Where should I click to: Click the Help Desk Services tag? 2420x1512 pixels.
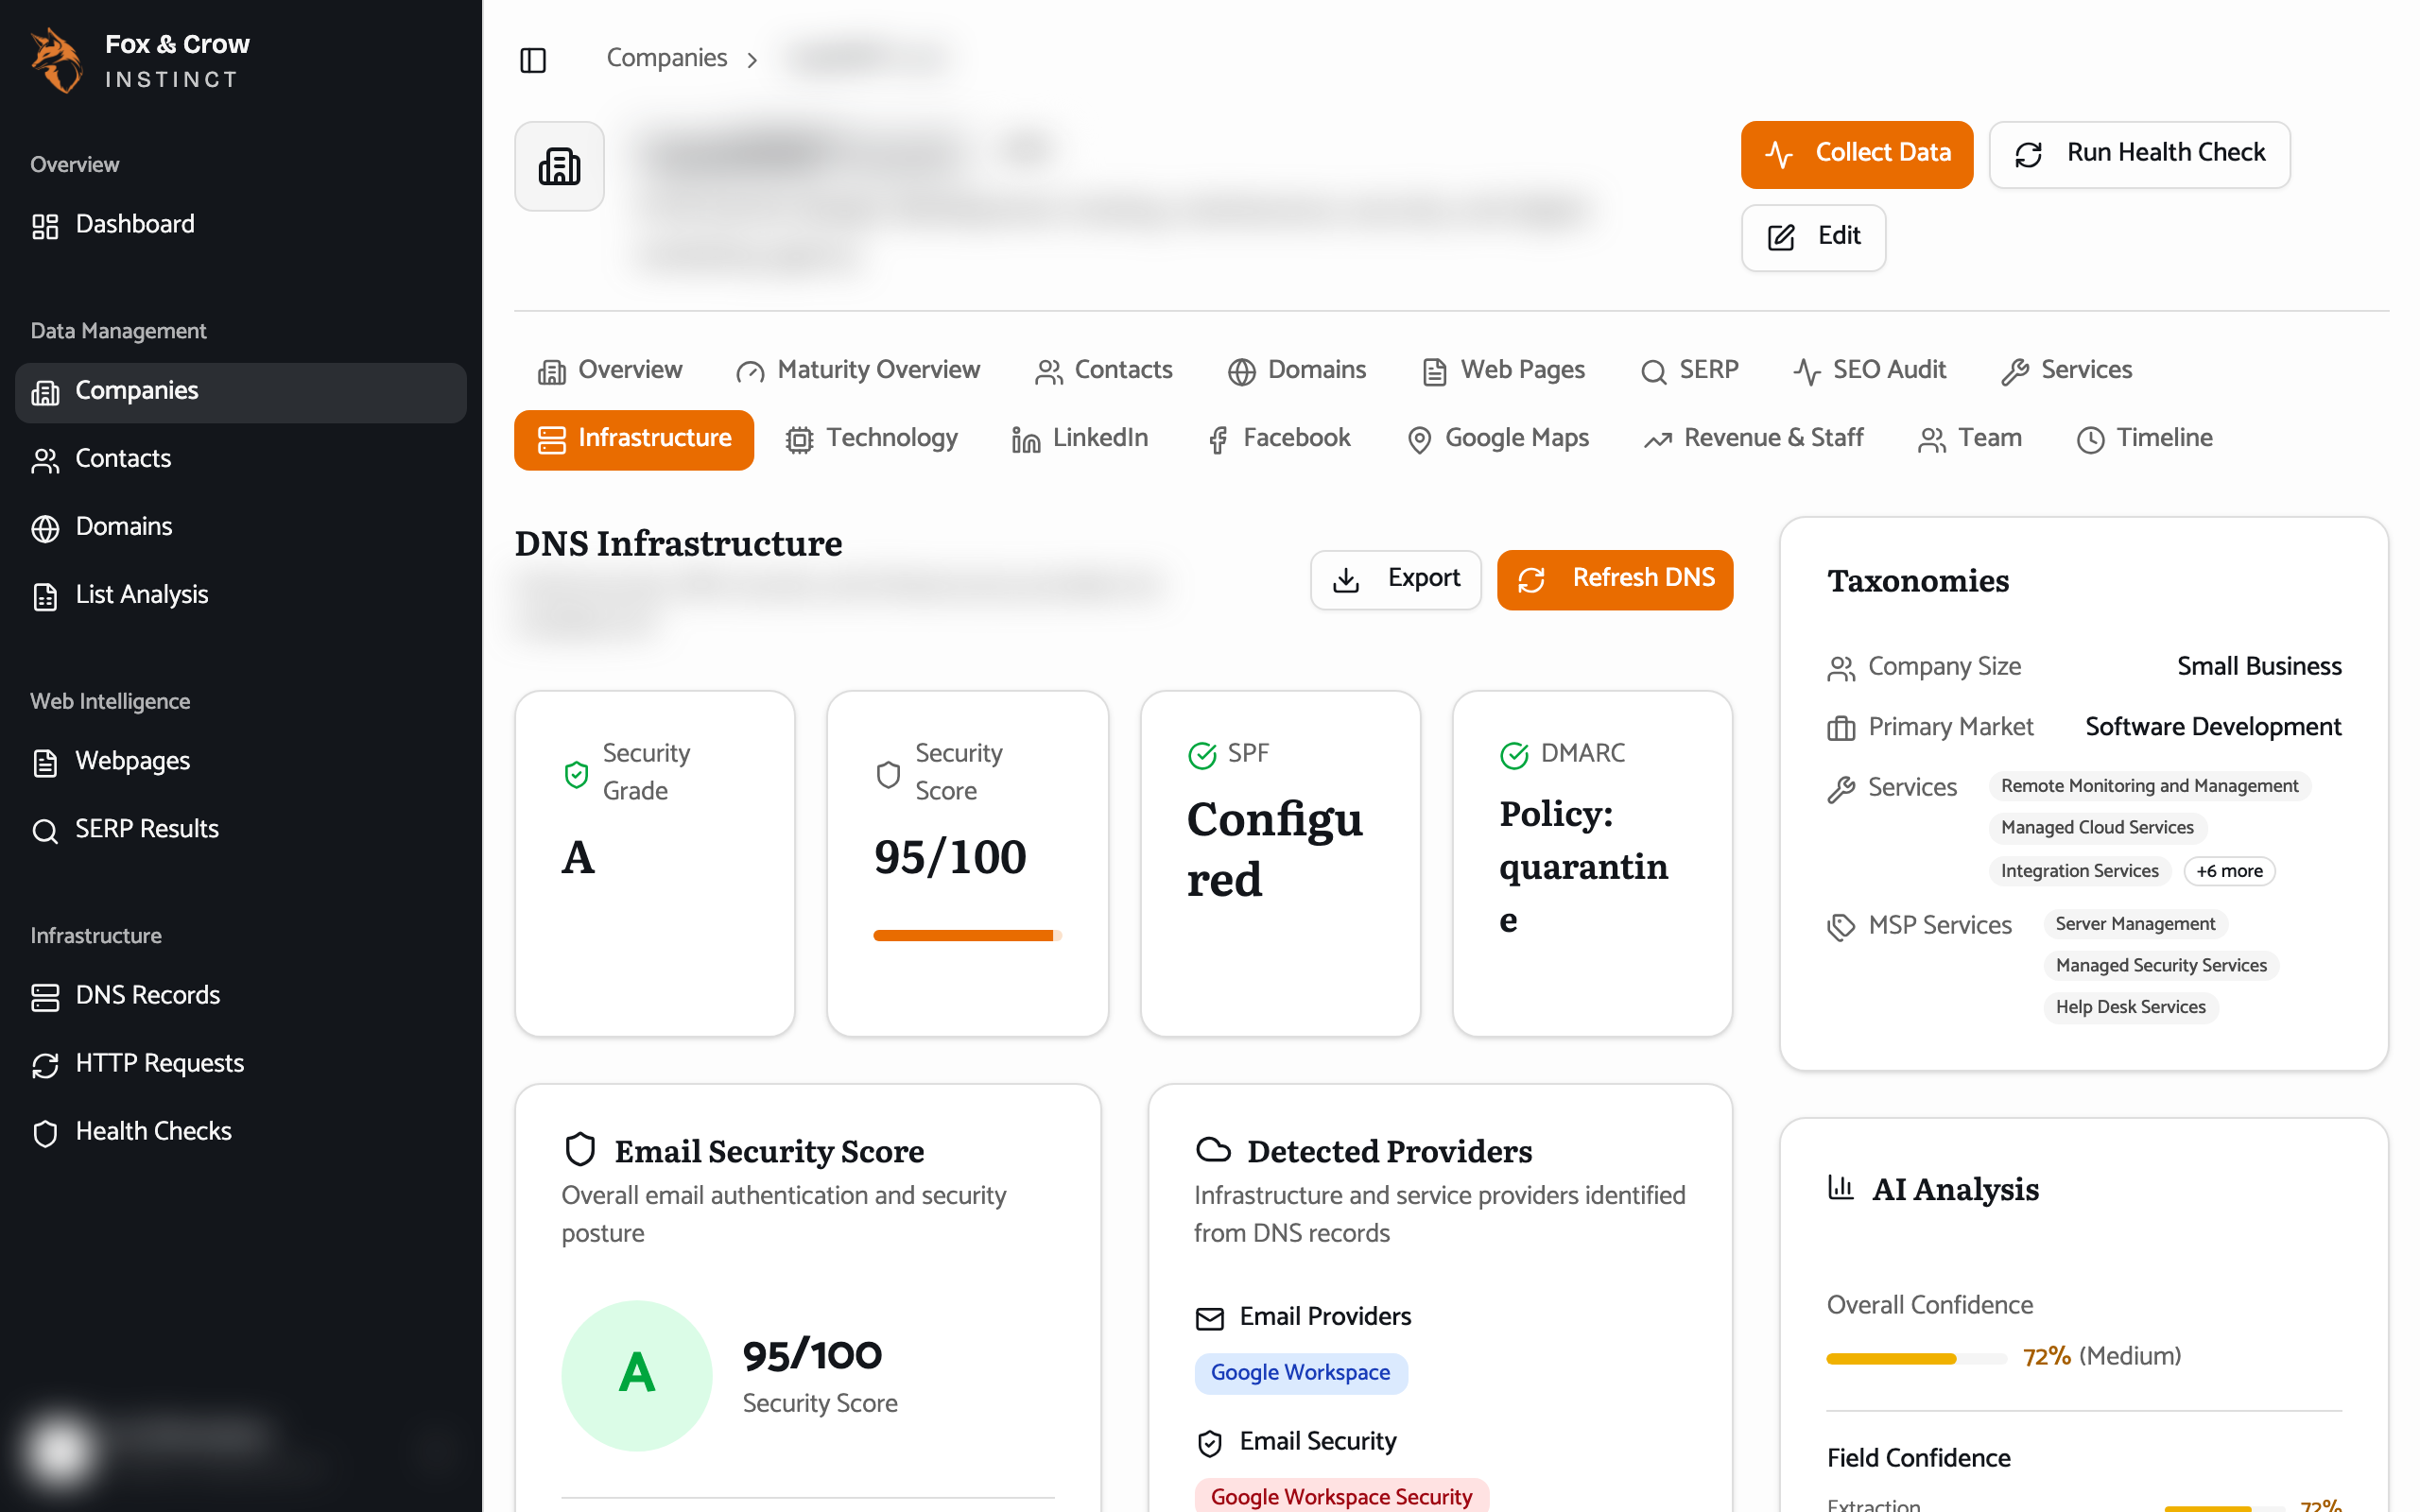tap(2131, 1008)
